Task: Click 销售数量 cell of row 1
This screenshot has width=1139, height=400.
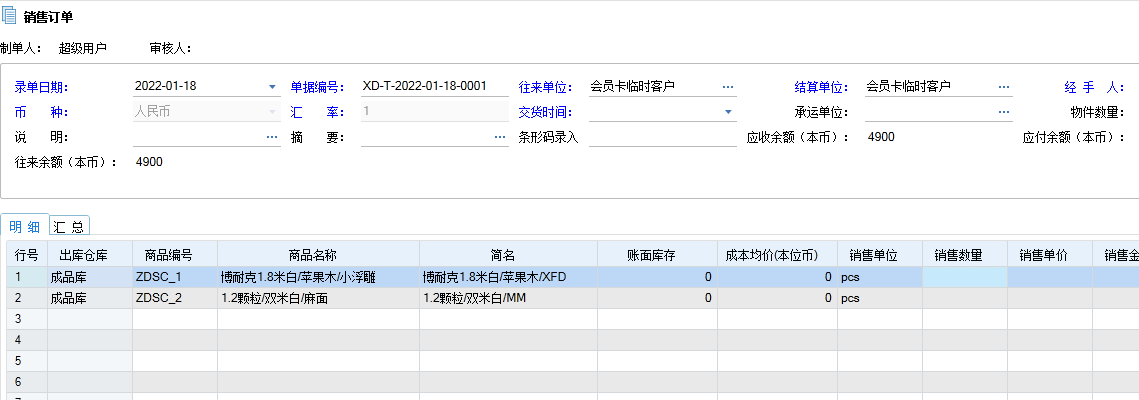Action: coord(965,277)
